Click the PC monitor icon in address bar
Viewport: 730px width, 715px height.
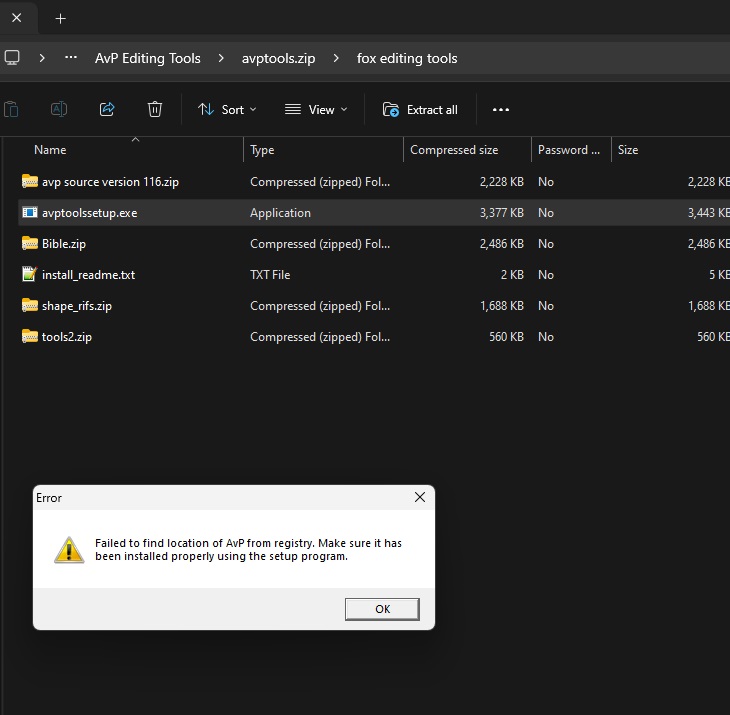coord(12,58)
